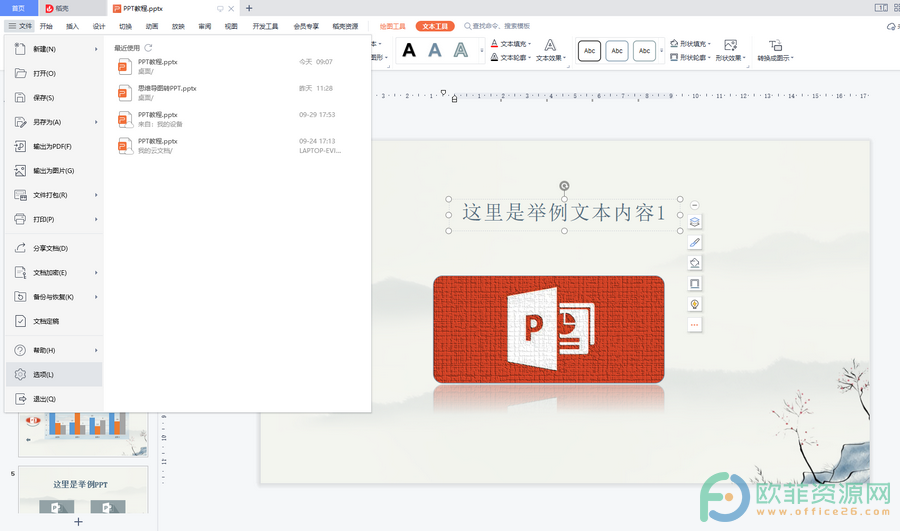900x531 pixels.
Task: Apply the second Abc shape style
Action: pyautogui.click(x=616, y=51)
